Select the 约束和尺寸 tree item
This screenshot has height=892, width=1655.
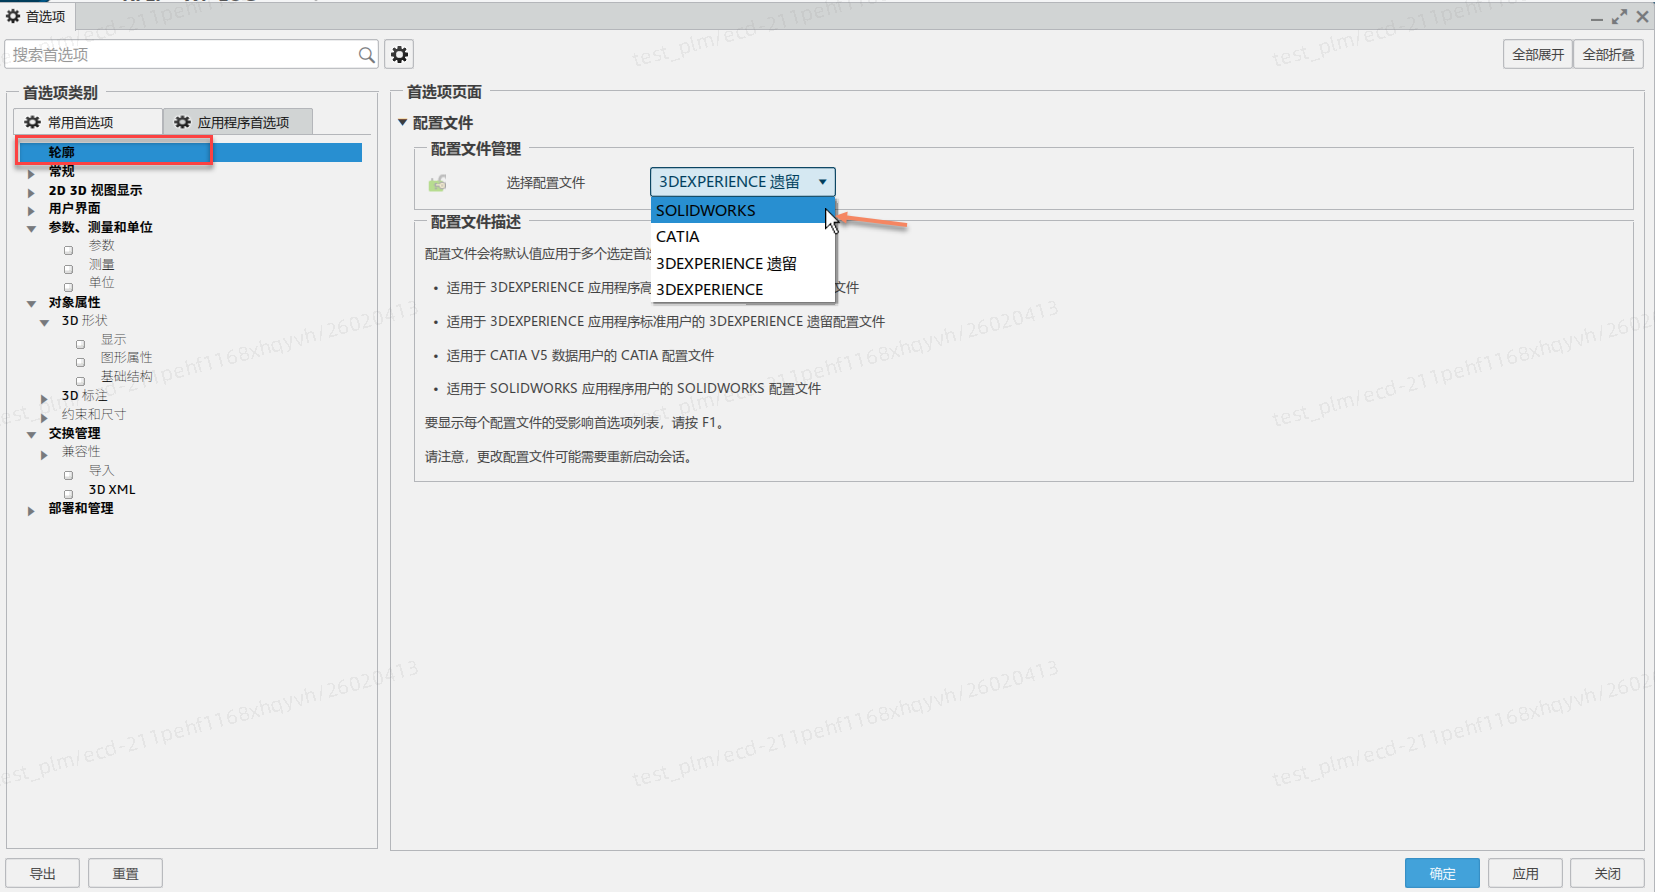click(94, 414)
